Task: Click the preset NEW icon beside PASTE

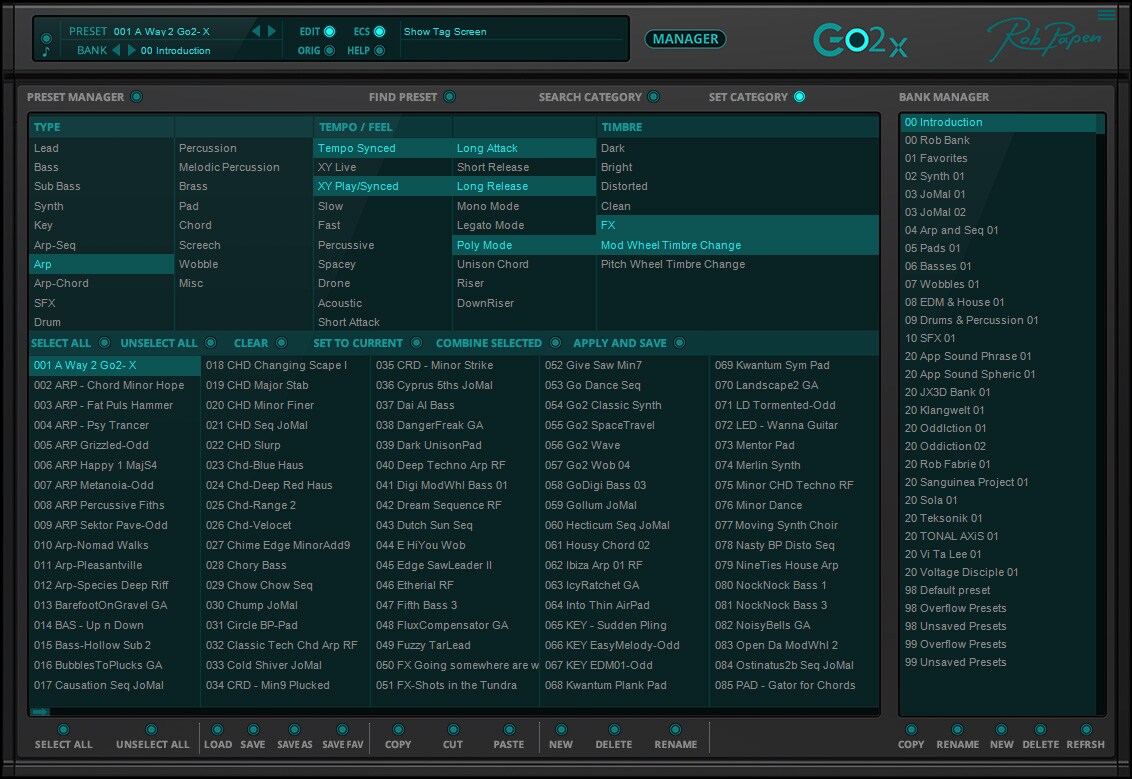Action: [x=561, y=730]
